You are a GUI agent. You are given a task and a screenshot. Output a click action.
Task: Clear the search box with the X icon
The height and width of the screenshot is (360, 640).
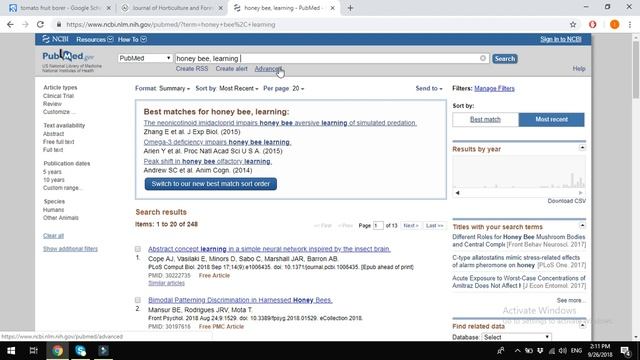coord(483,58)
